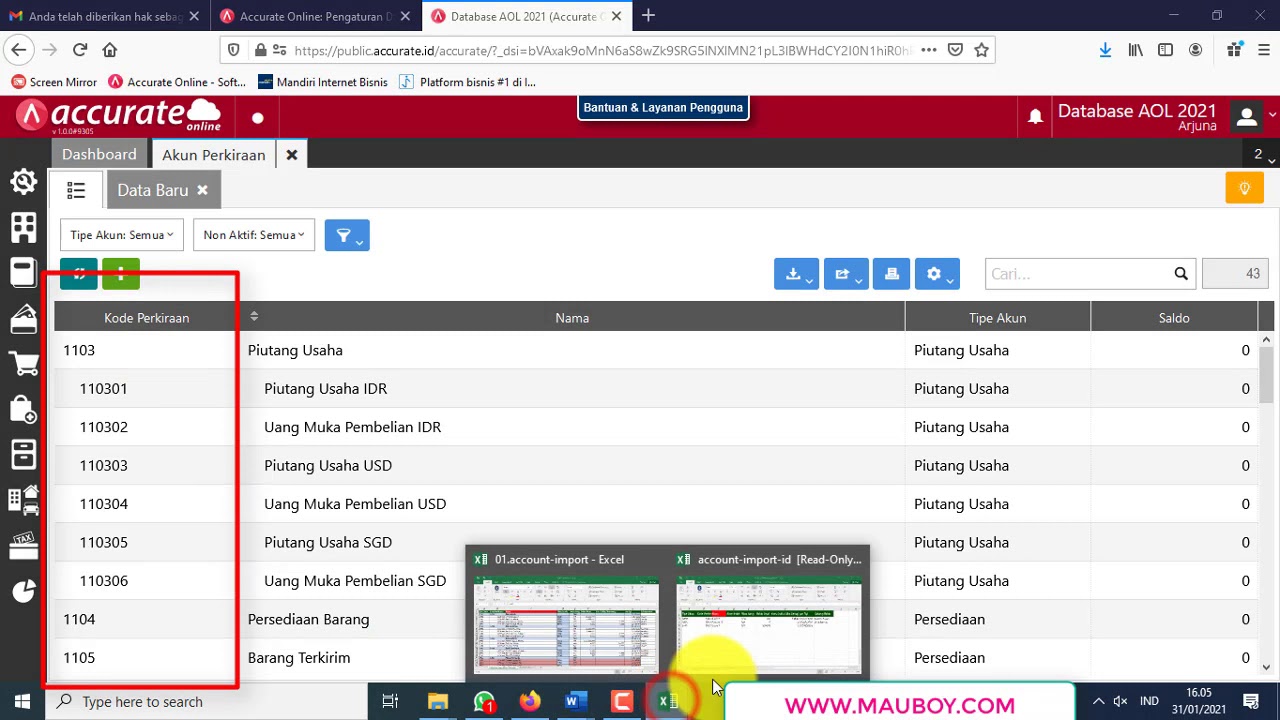Click the Cari search field
The width and height of the screenshot is (1280, 720).
click(1078, 274)
